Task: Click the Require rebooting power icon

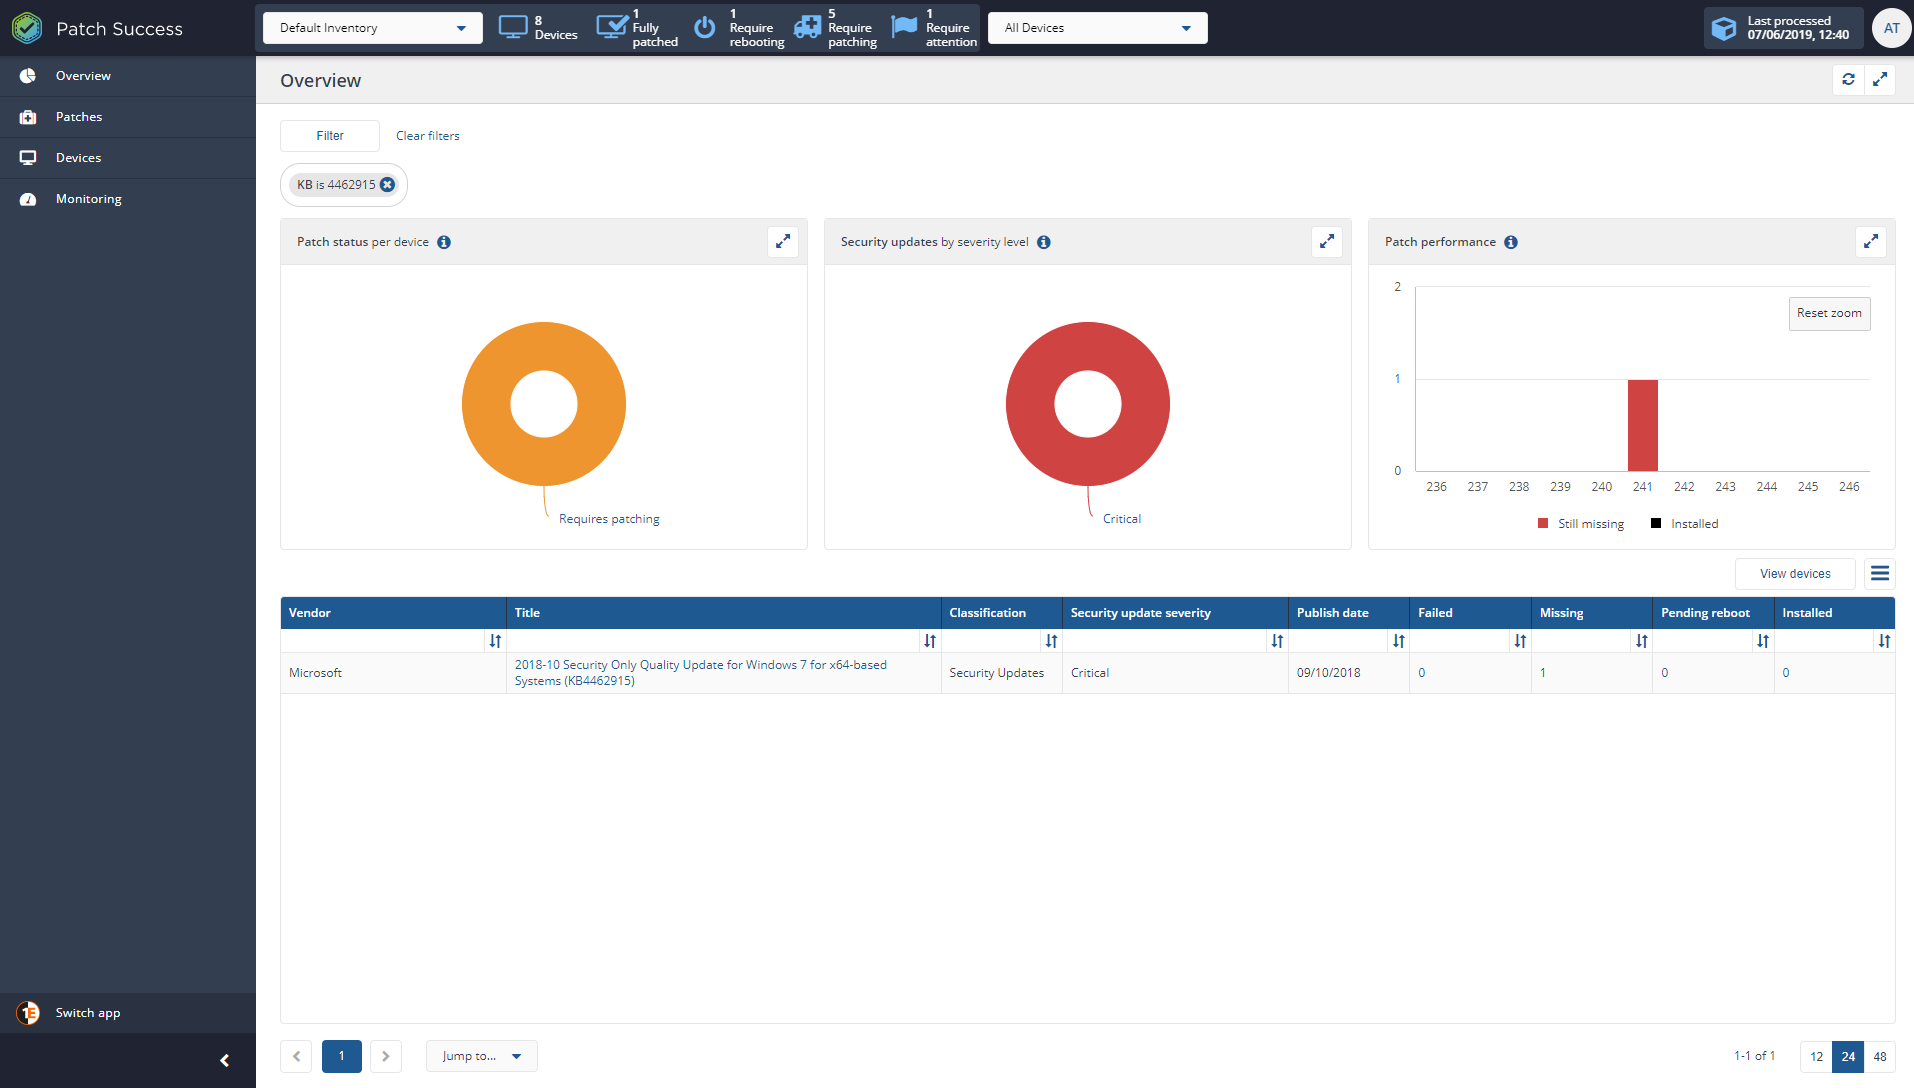Action: [x=705, y=27]
